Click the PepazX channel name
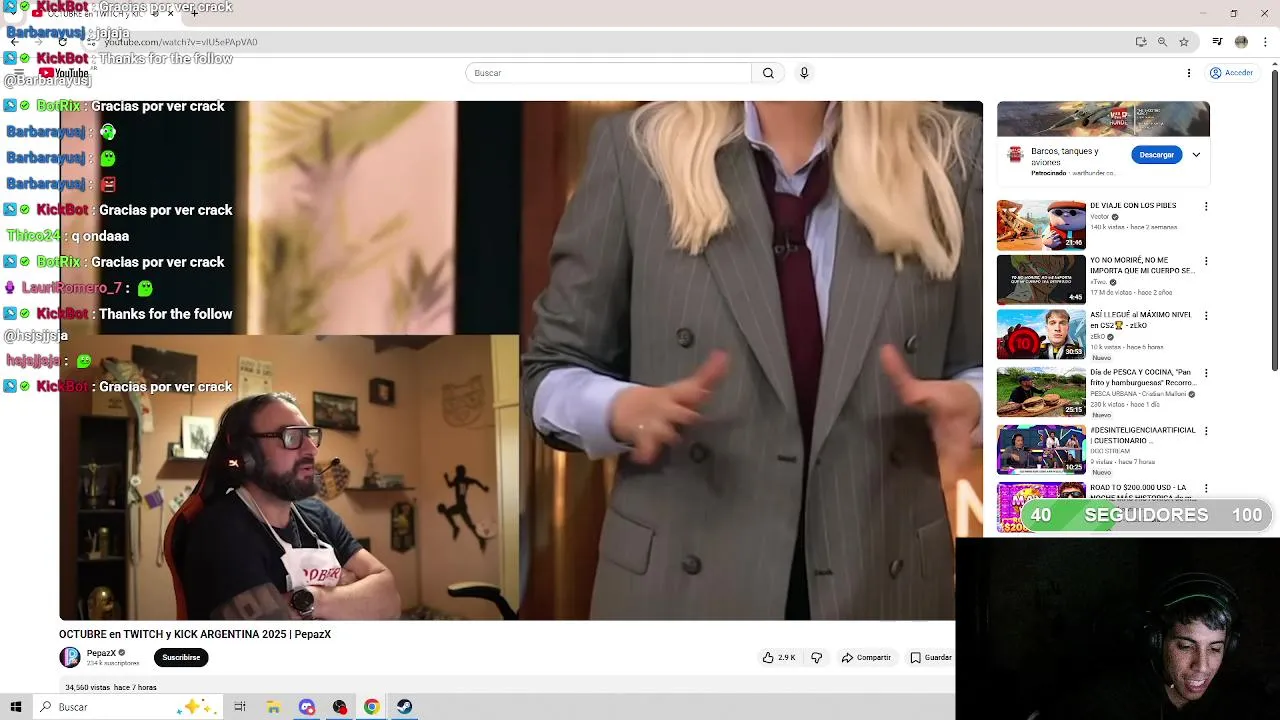The width and height of the screenshot is (1280, 720). [101, 653]
